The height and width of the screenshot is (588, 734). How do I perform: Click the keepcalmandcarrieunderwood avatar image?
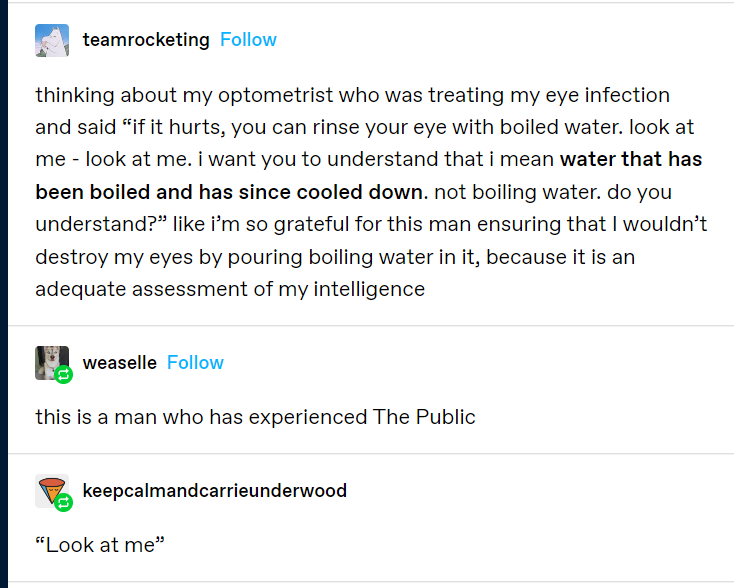pyautogui.click(x=50, y=488)
